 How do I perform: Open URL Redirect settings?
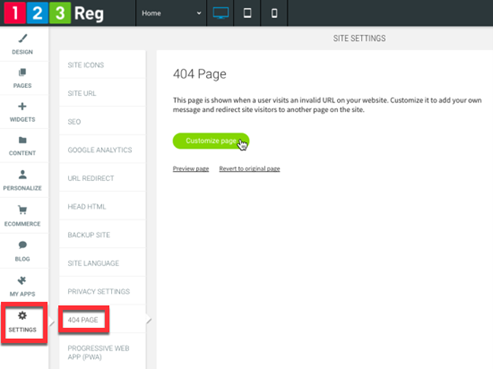pos(102,178)
